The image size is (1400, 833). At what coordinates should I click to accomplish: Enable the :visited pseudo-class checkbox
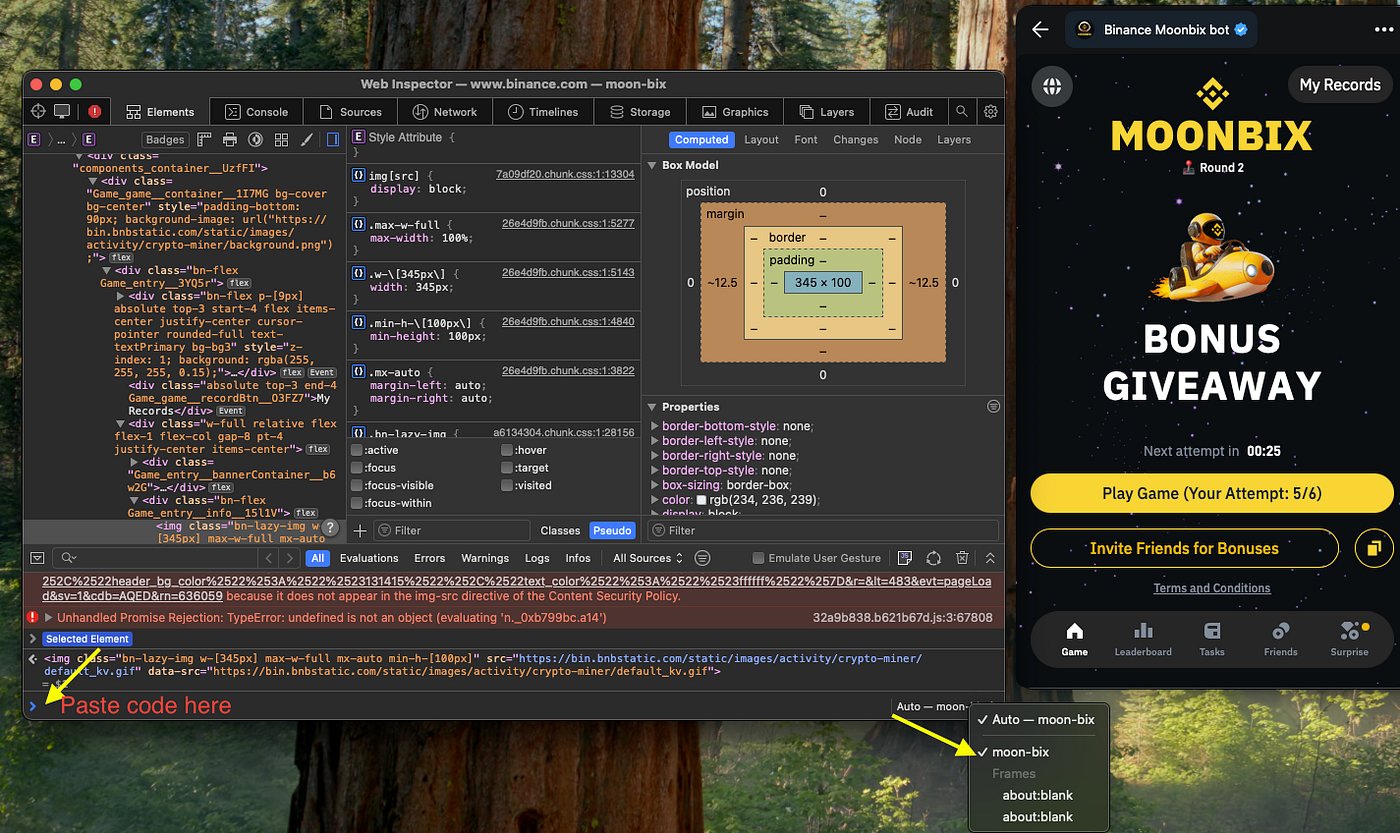(507, 485)
